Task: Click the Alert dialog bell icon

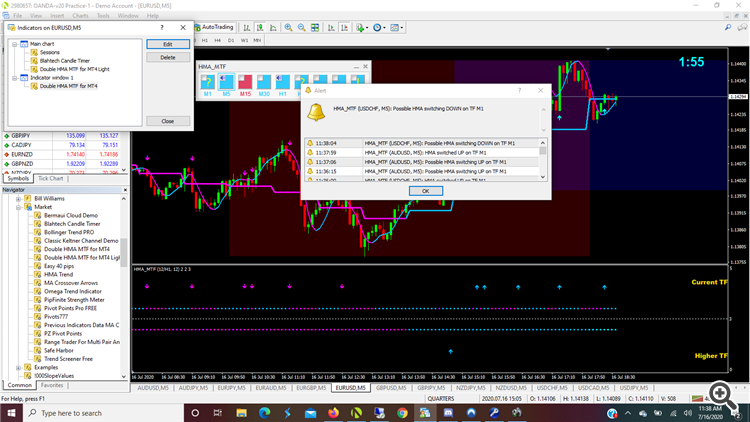Action: pos(316,112)
